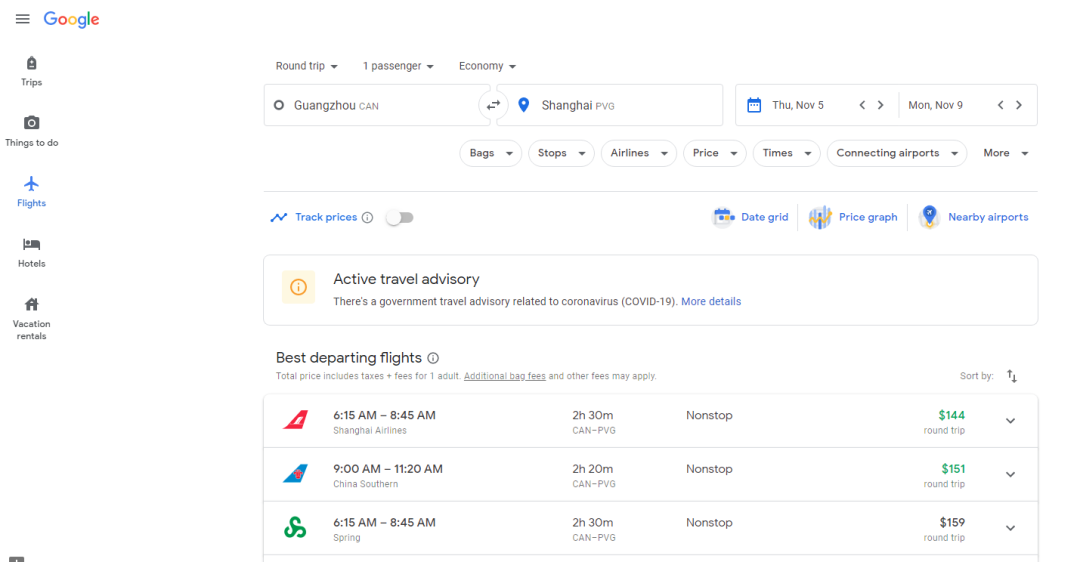This screenshot has width=1080, height=562.
Task: Expand the Shanghai Airlines $144 flight
Action: point(1010,421)
